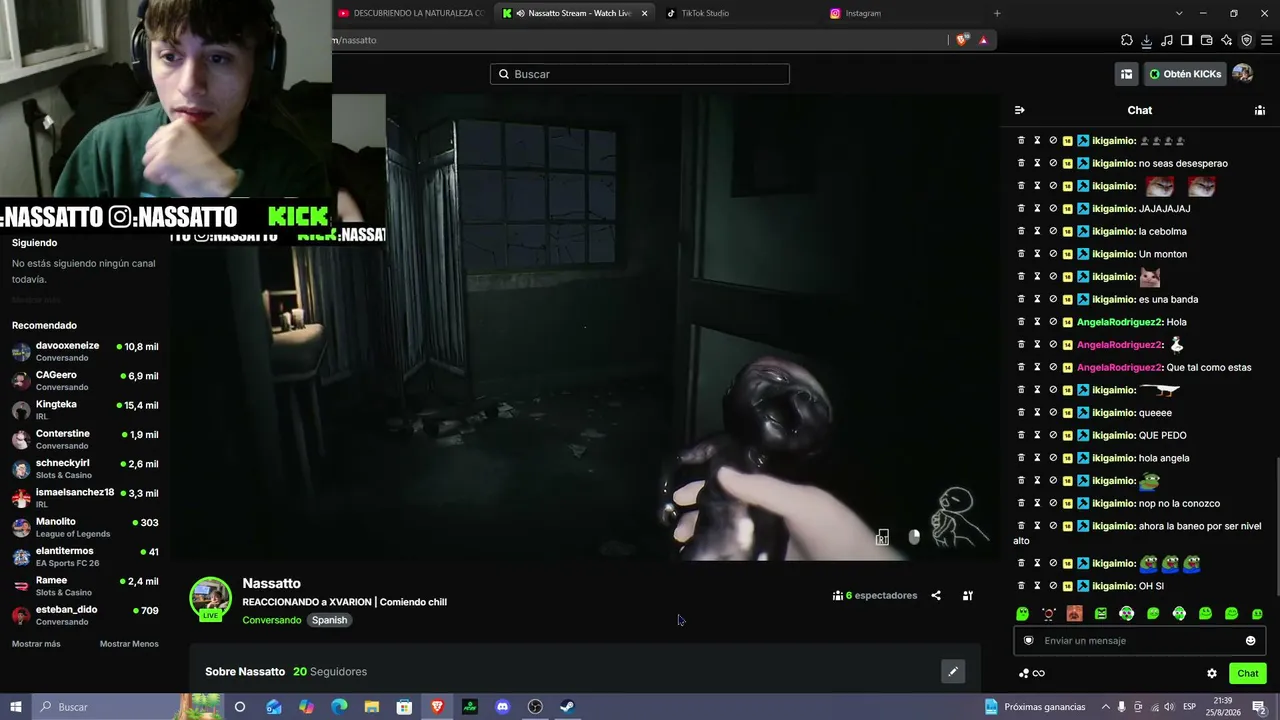The width and height of the screenshot is (1280, 720).
Task: Open the Brave VPN shield icon
Action: pyautogui.click(x=1246, y=40)
